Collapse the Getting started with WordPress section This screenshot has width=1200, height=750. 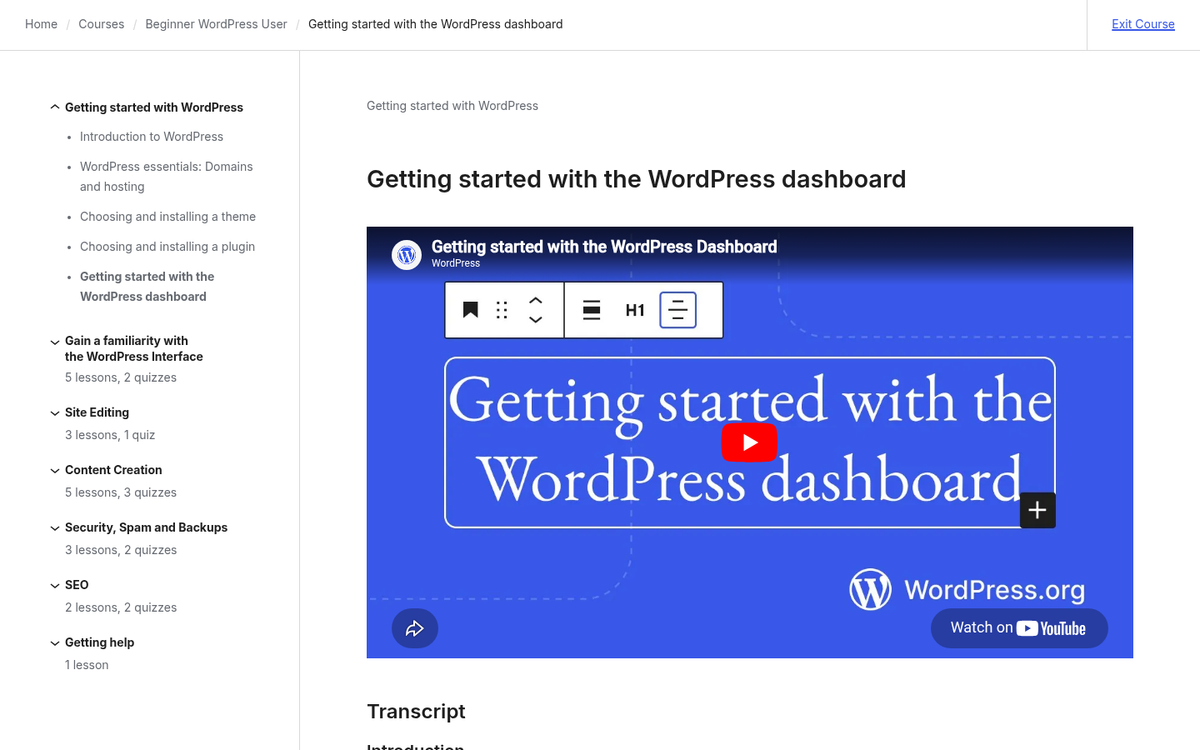pos(55,107)
